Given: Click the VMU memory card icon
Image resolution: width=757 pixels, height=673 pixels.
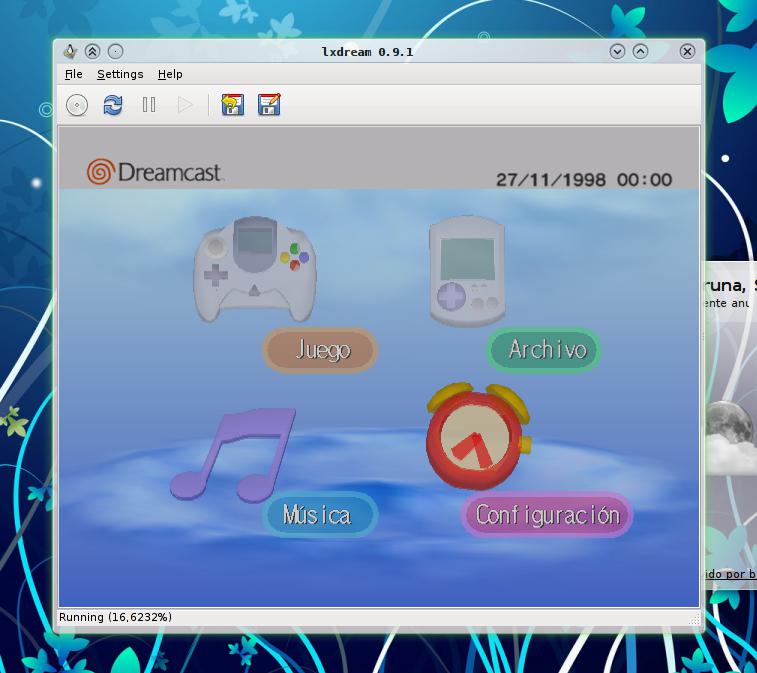Looking at the screenshot, I should (x=467, y=270).
